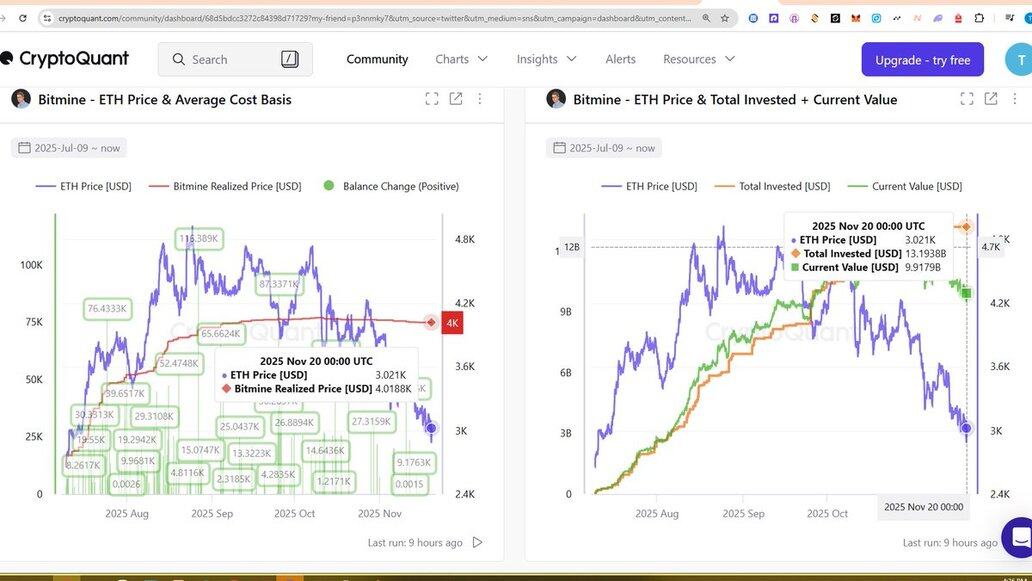Expand the Resources dropdown menu
This screenshot has height=581, width=1032.
(x=699, y=59)
